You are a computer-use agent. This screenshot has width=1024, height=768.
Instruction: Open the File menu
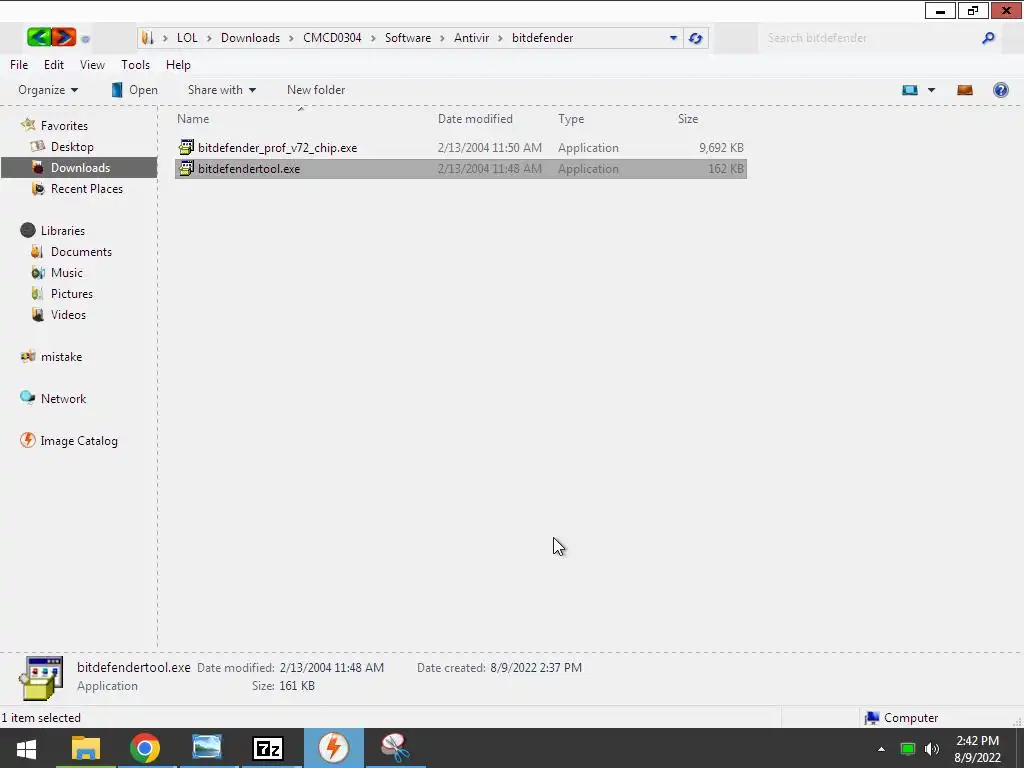(19, 65)
